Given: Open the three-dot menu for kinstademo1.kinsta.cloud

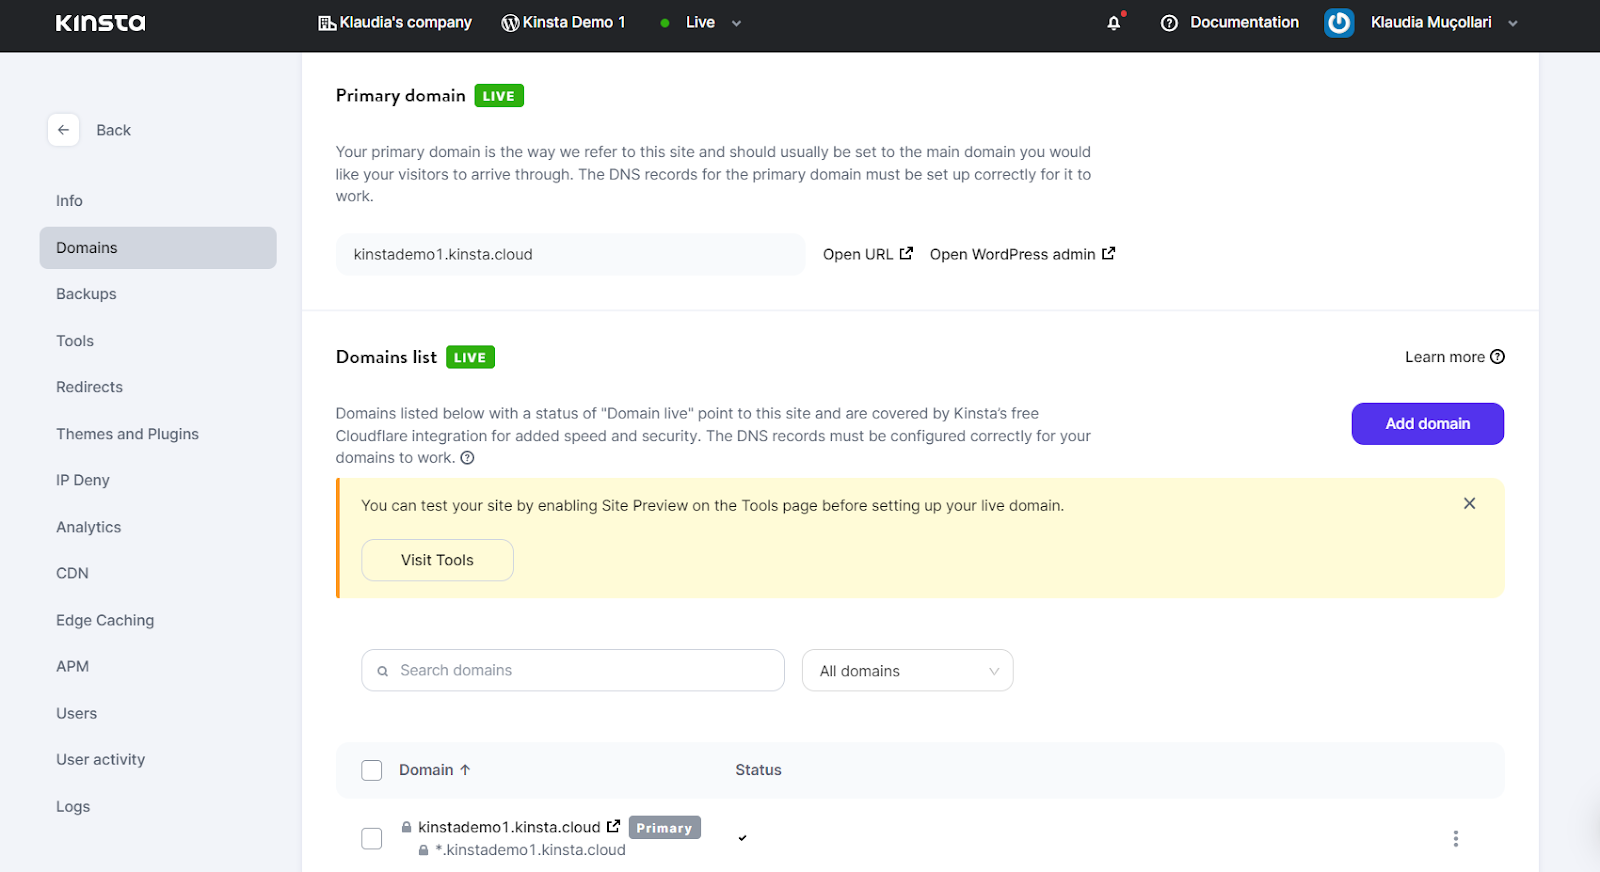Looking at the screenshot, I should 1455,838.
